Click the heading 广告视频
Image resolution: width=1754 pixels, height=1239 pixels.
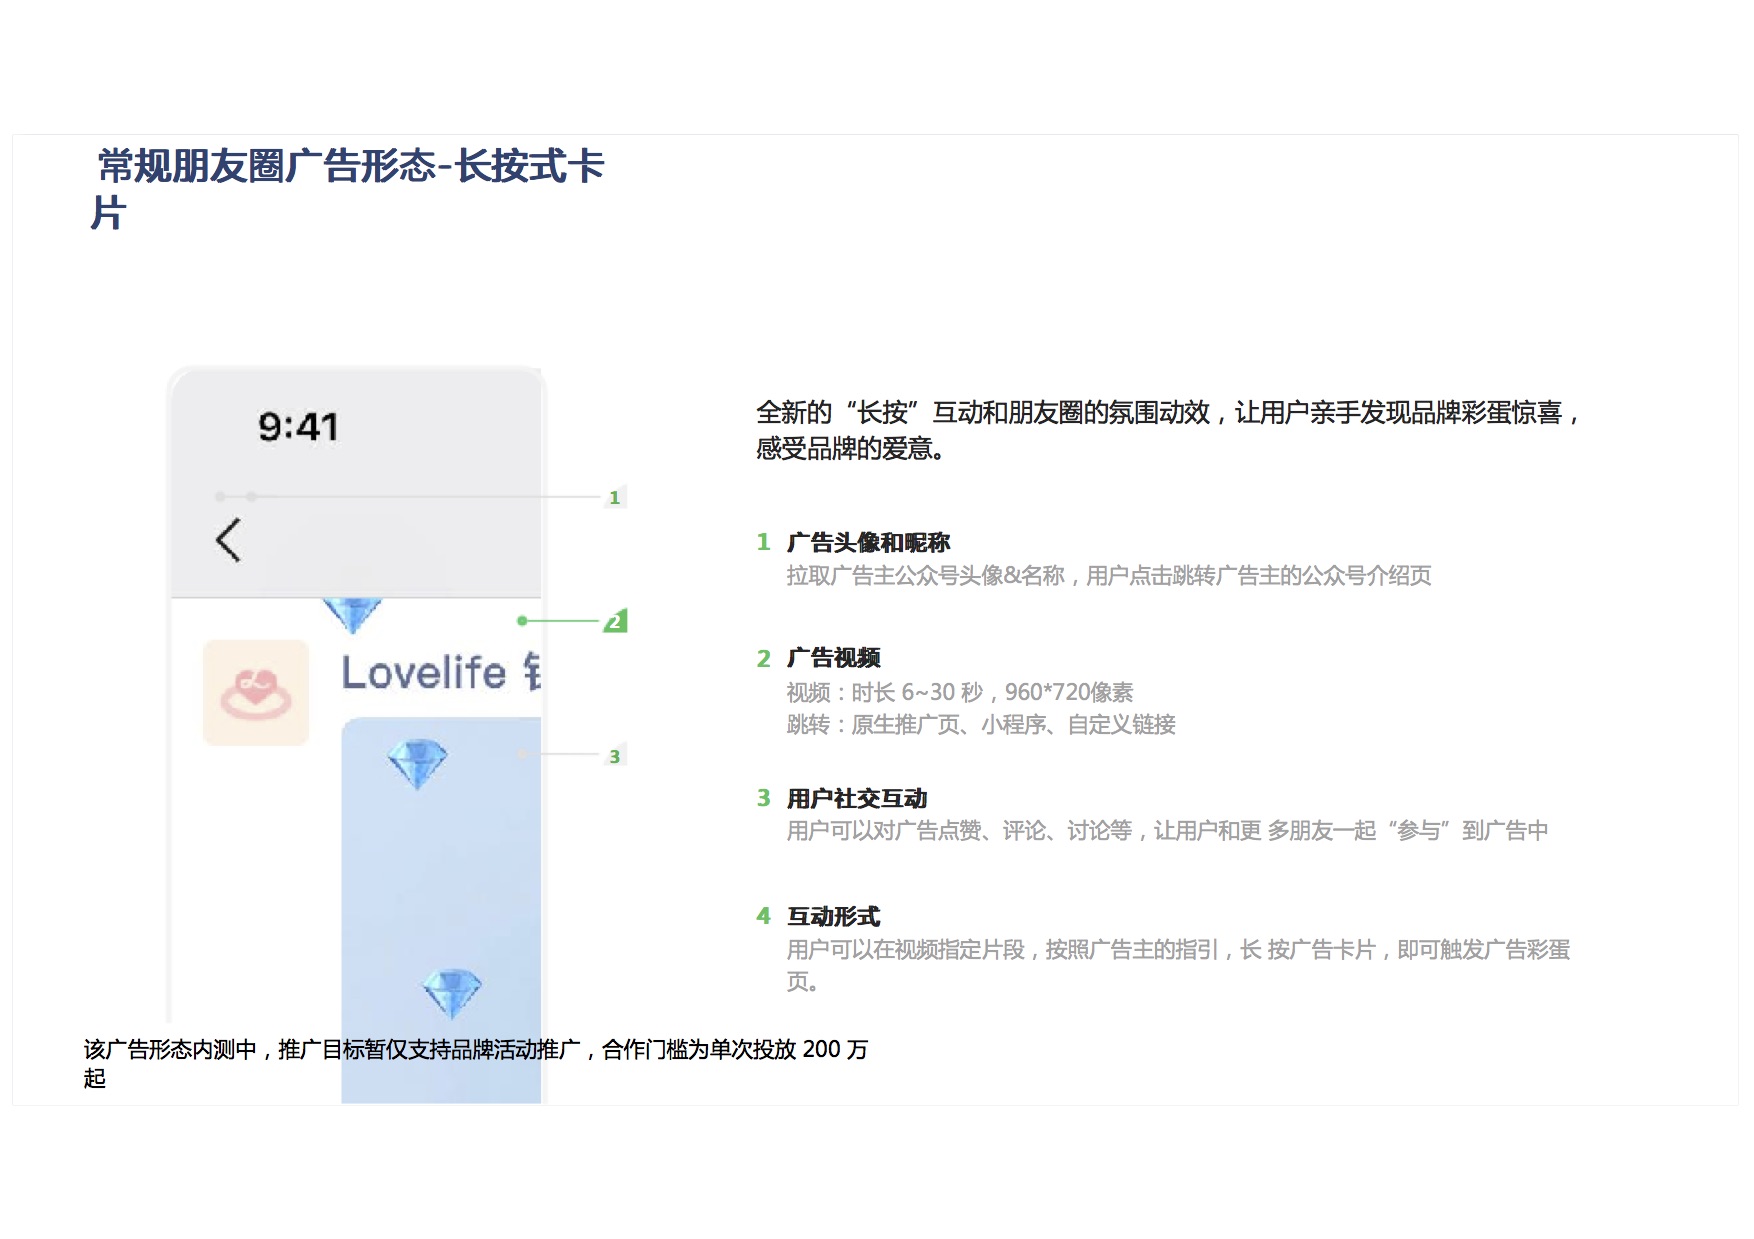coord(833,657)
